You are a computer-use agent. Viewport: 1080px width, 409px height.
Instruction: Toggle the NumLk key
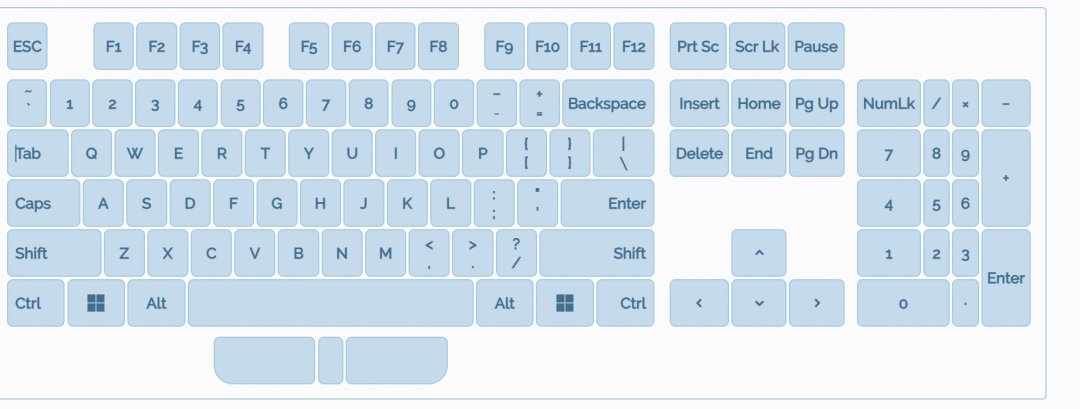[888, 103]
